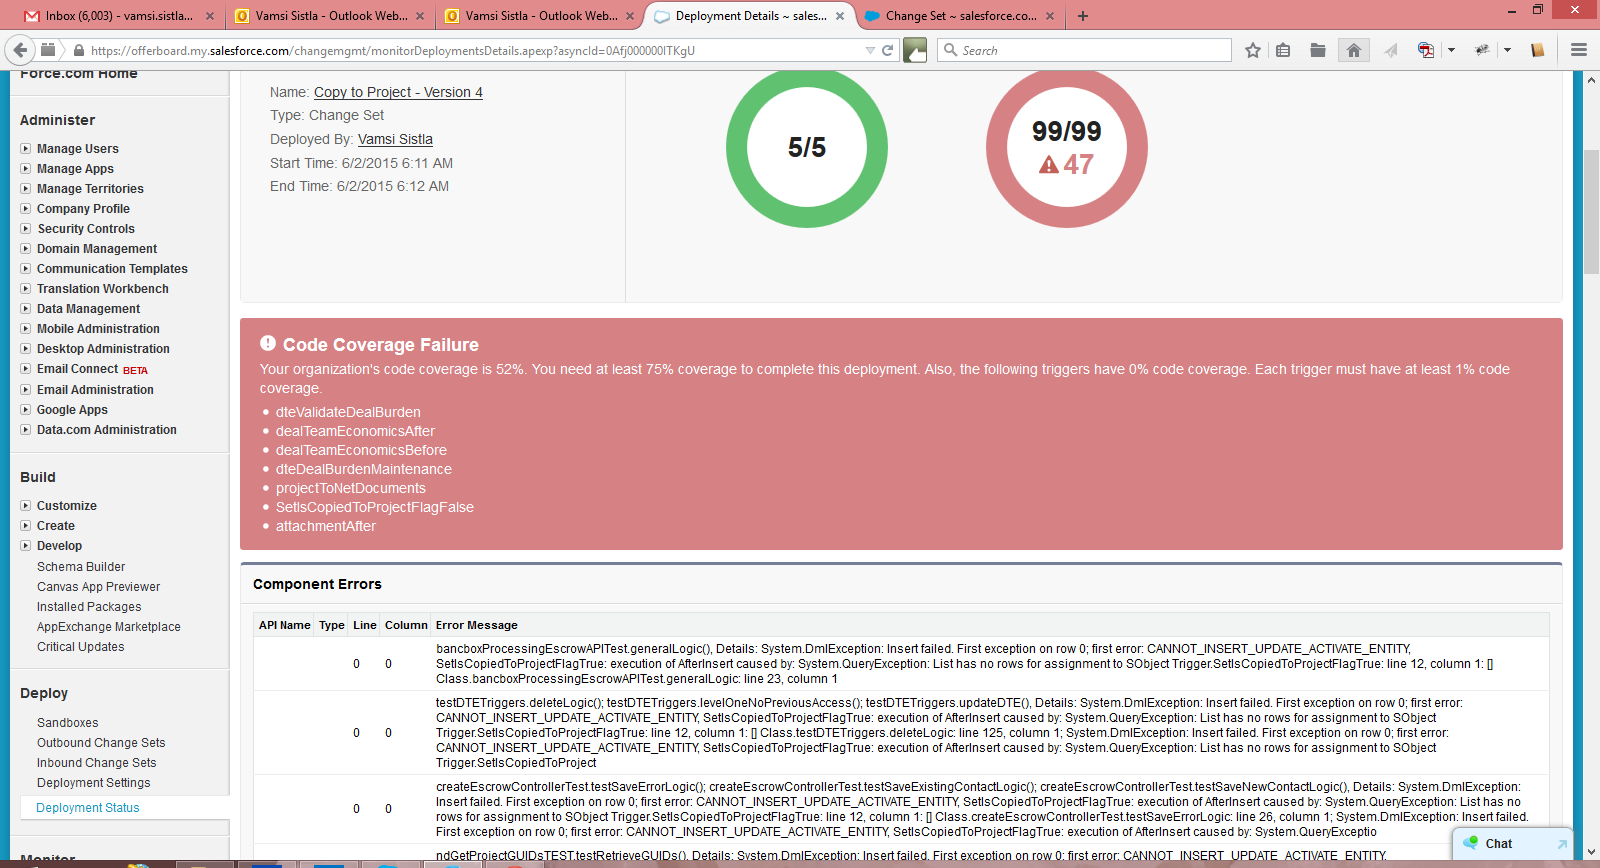The width and height of the screenshot is (1600, 868).
Task: Open Installed Packages link
Action: [x=89, y=607]
